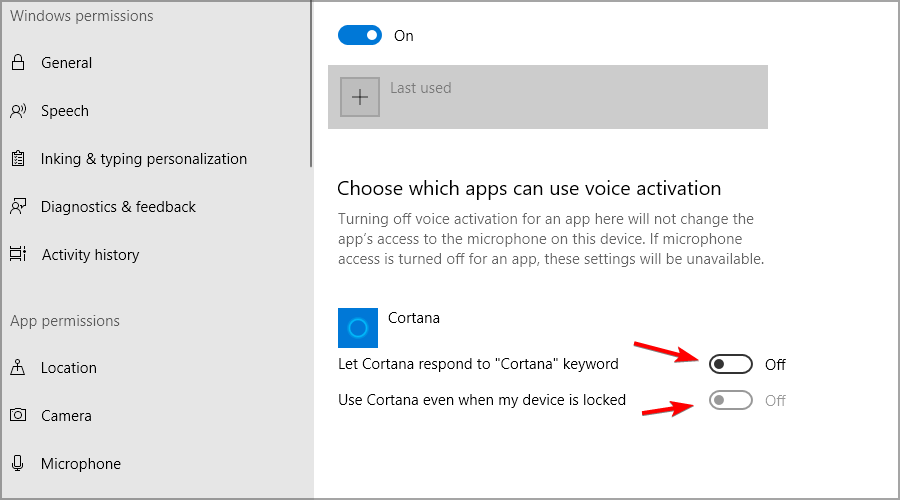
Task: Click the sidebar vertical scrollbar
Action: [x=311, y=80]
